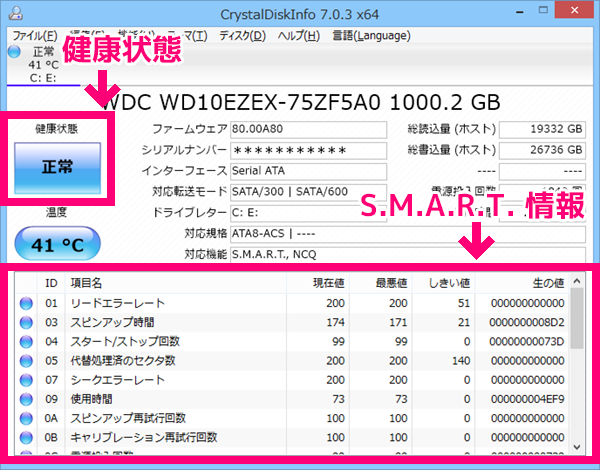Click the blue status orb in disk tab
This screenshot has height=470, width=600.
pos(14,51)
